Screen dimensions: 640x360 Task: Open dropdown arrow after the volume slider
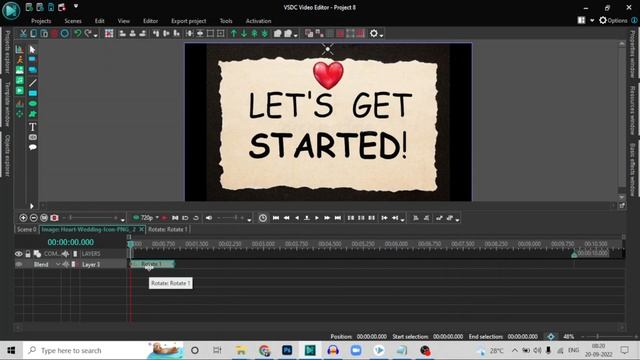pos(249,220)
